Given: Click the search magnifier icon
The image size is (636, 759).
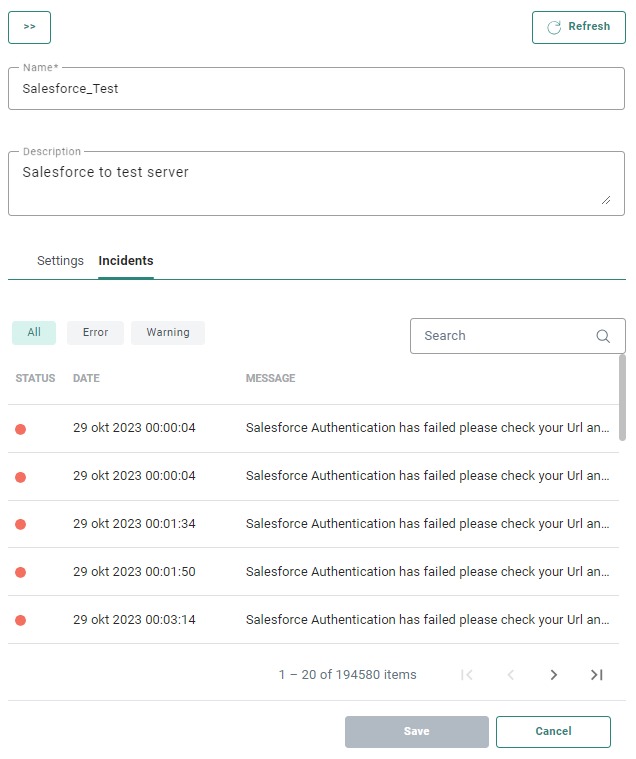Looking at the screenshot, I should tap(603, 336).
